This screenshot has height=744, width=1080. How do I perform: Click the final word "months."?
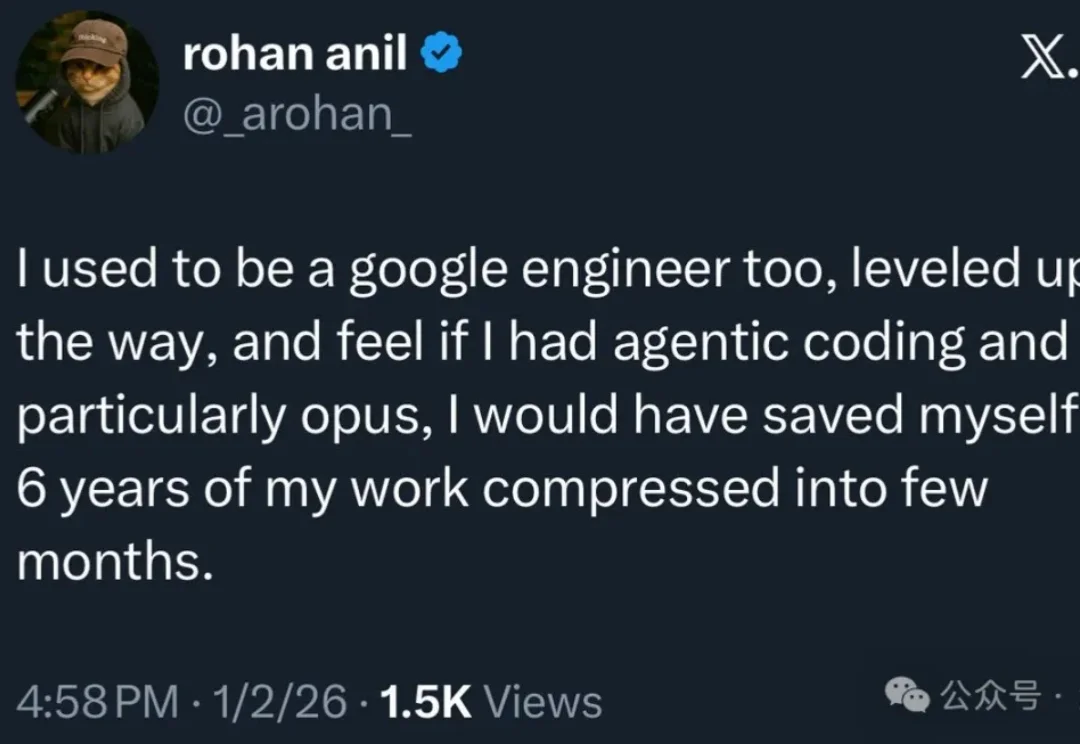[x=116, y=563]
